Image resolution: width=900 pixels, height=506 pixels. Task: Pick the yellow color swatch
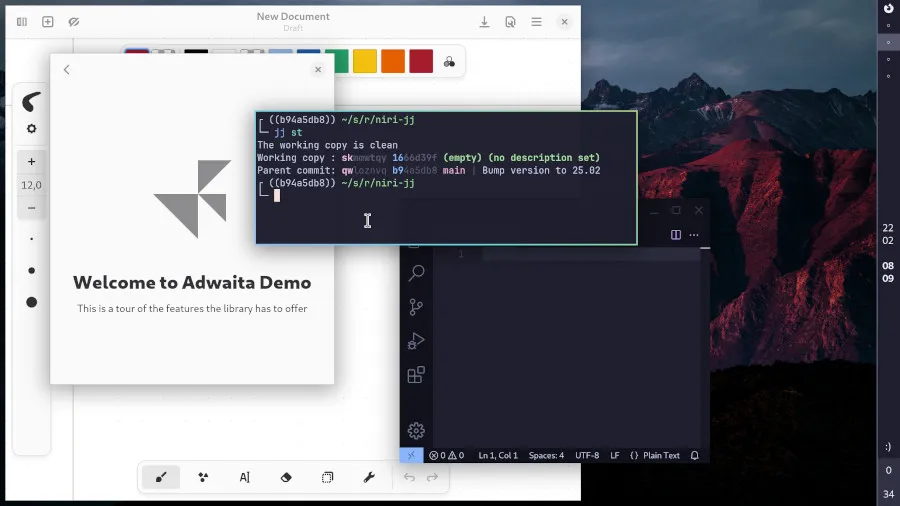(365, 61)
